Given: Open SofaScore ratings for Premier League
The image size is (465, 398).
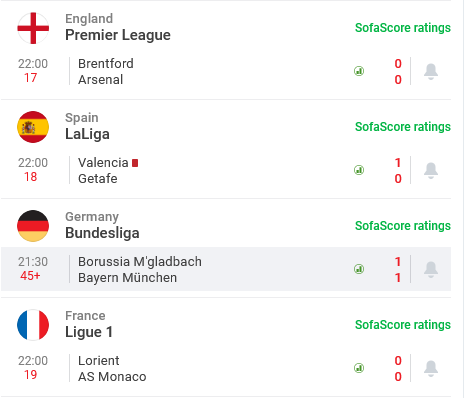Looking at the screenshot, I should pyautogui.click(x=403, y=28).
